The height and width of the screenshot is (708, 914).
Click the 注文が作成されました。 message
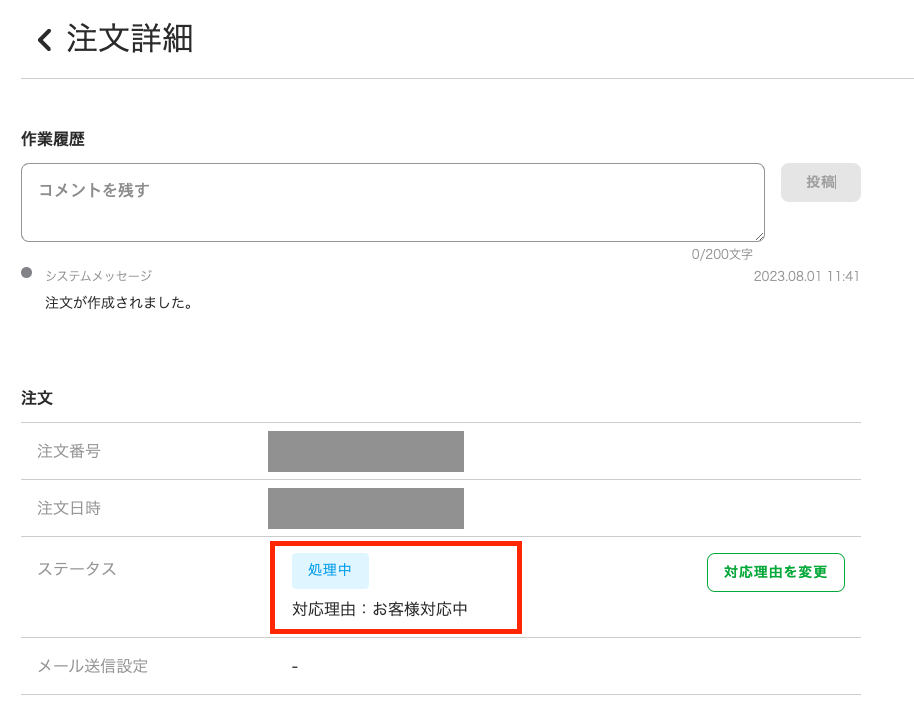click(x=119, y=302)
